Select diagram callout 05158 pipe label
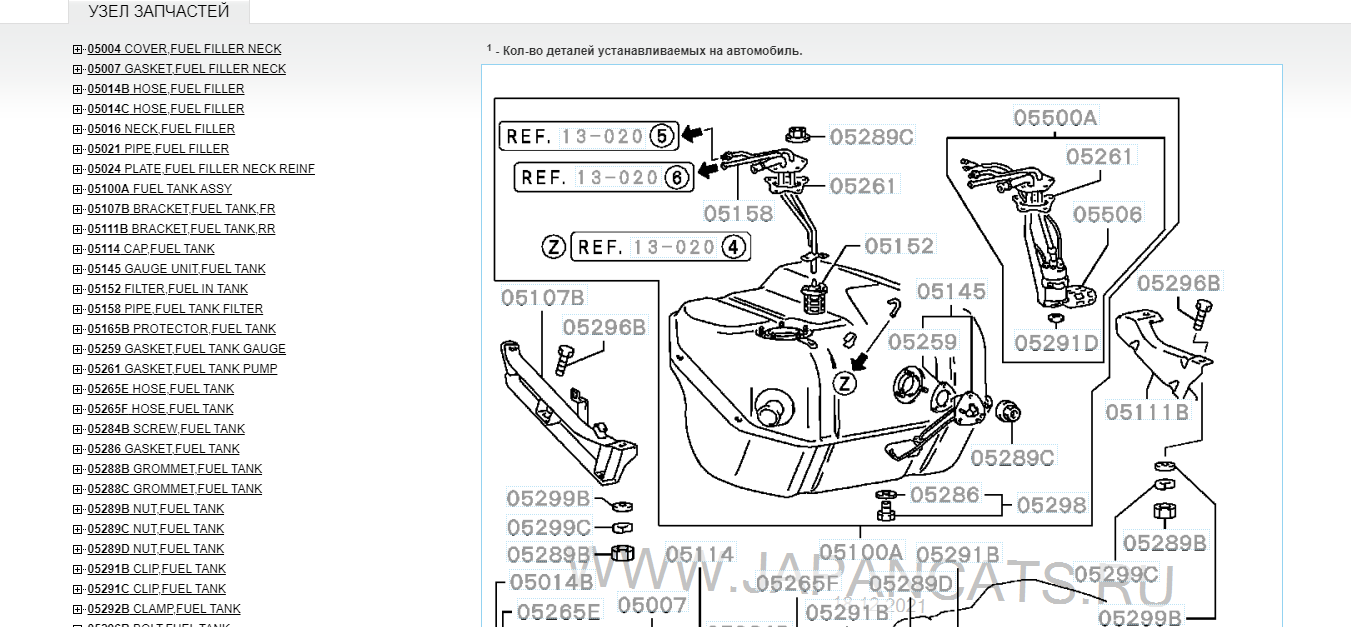 tap(738, 213)
